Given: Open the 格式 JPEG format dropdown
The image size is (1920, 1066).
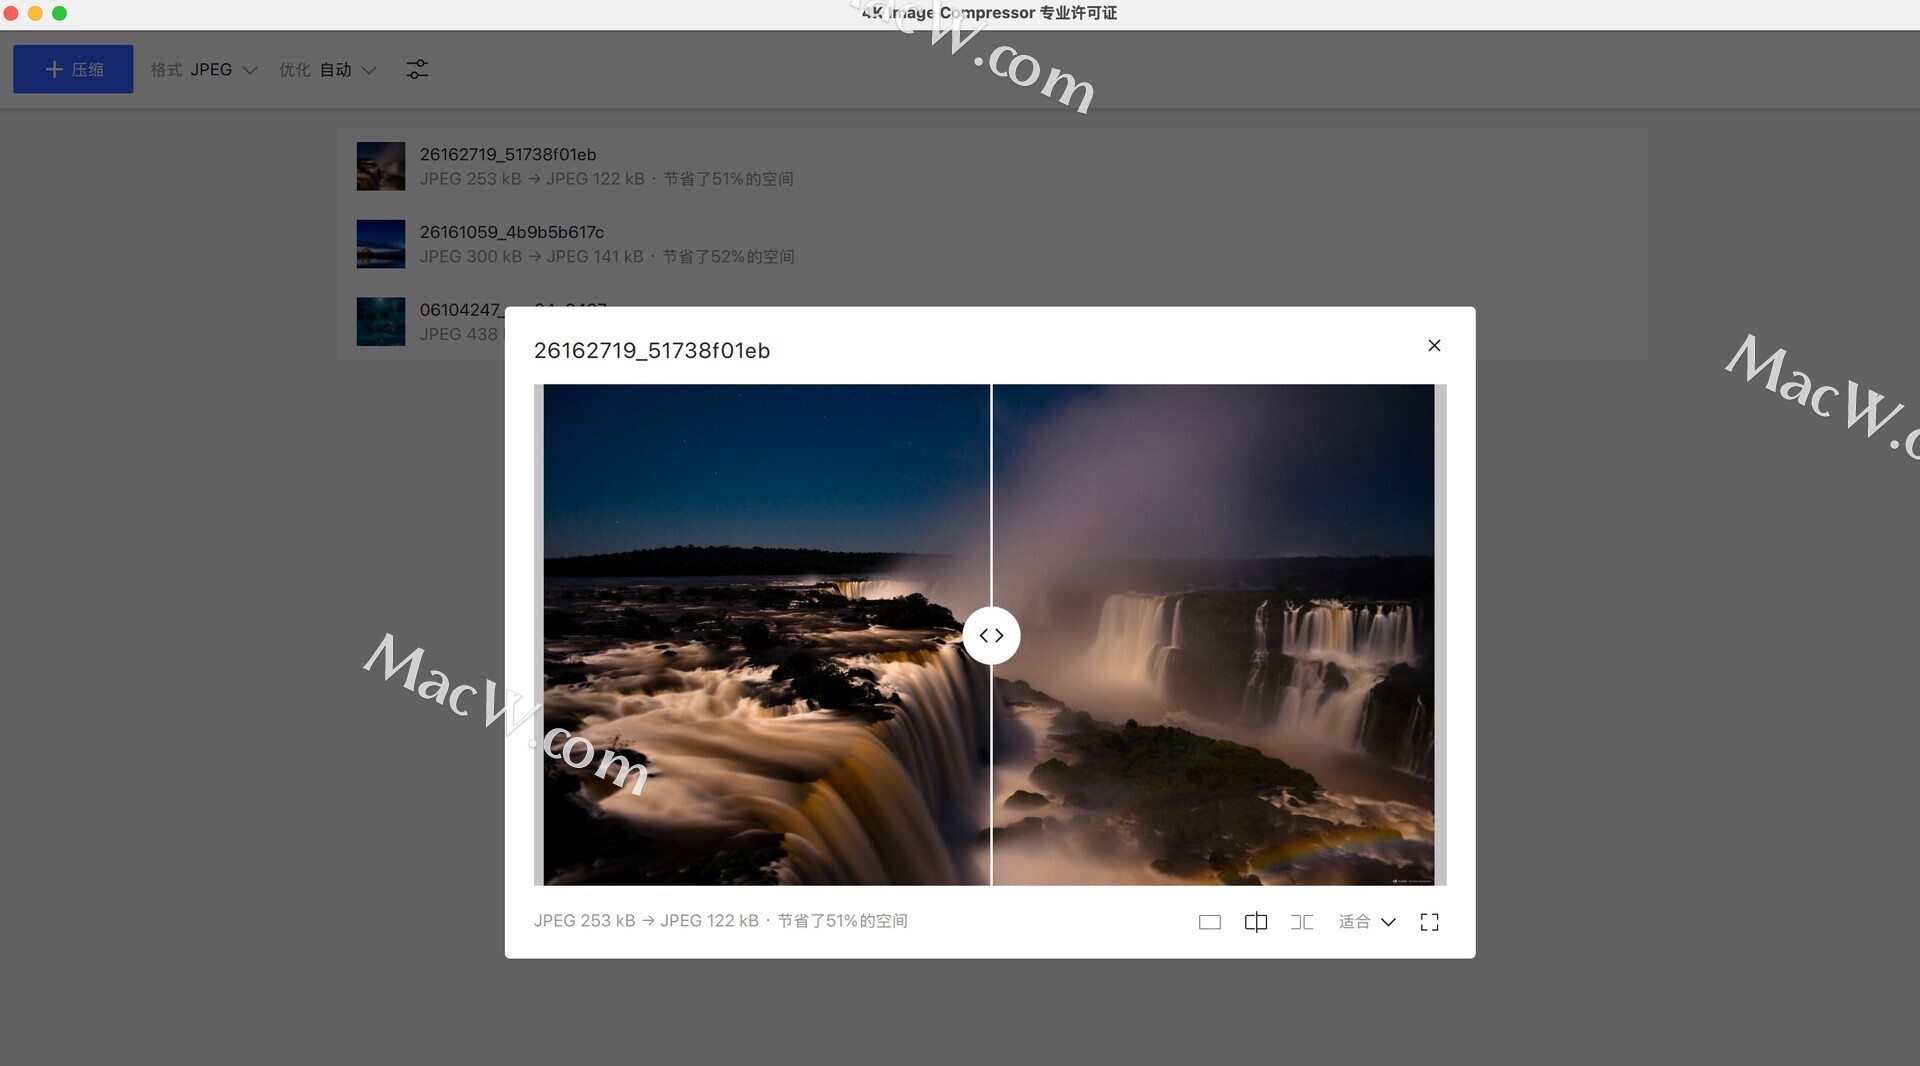Looking at the screenshot, I should pyautogui.click(x=204, y=70).
